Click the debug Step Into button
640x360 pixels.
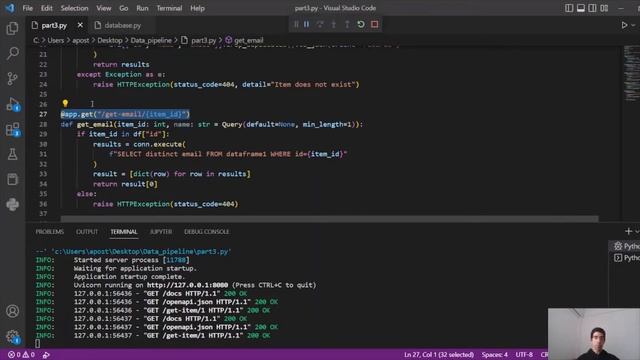333,24
